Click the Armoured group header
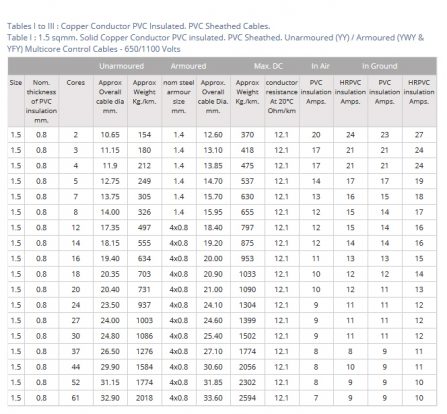This screenshot has width=447, height=414. 188,66
